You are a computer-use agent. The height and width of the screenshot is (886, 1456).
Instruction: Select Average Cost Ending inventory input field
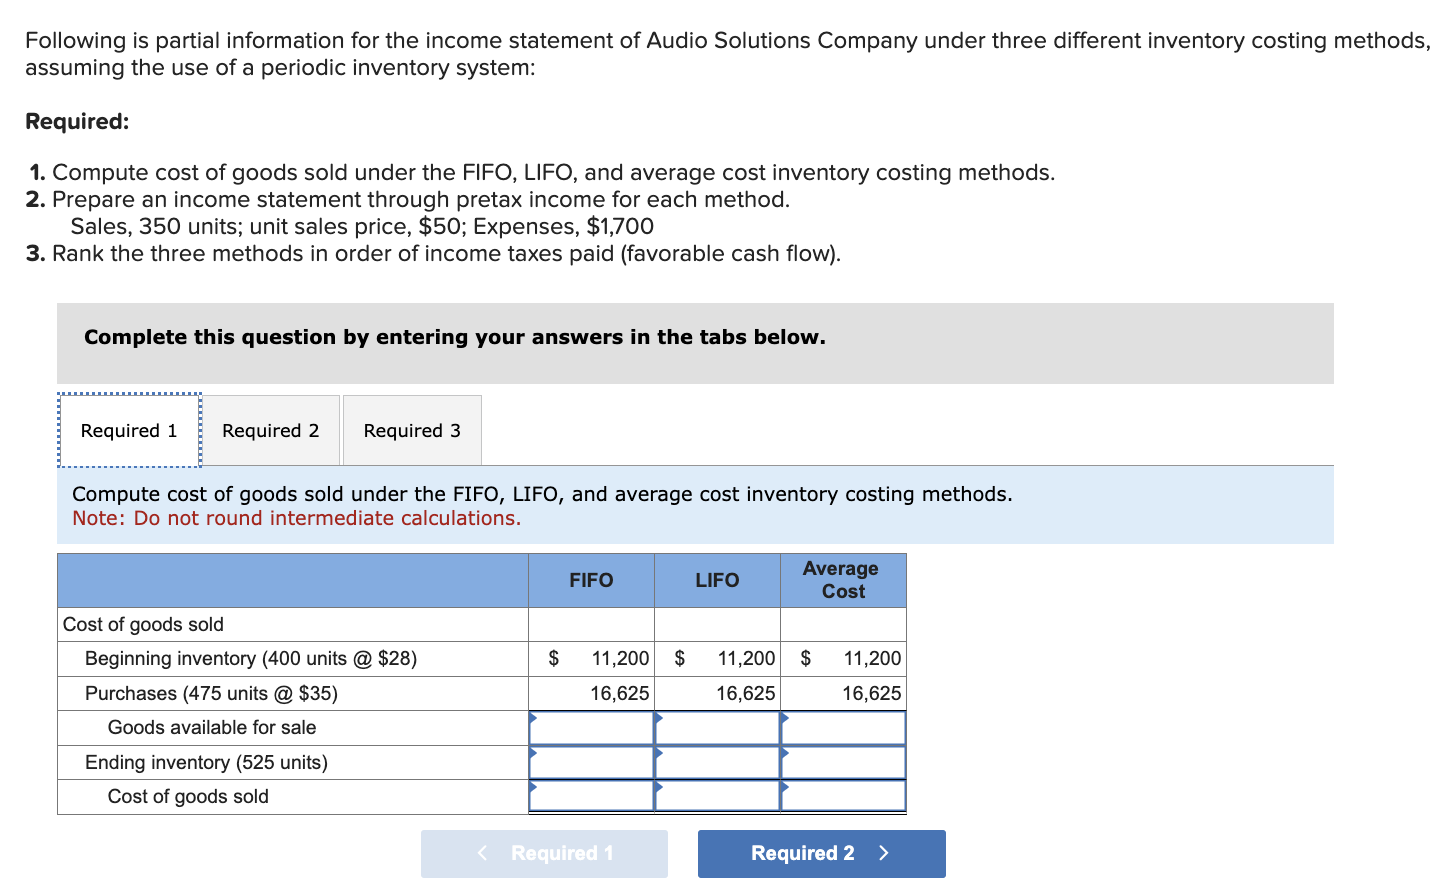tap(843, 762)
